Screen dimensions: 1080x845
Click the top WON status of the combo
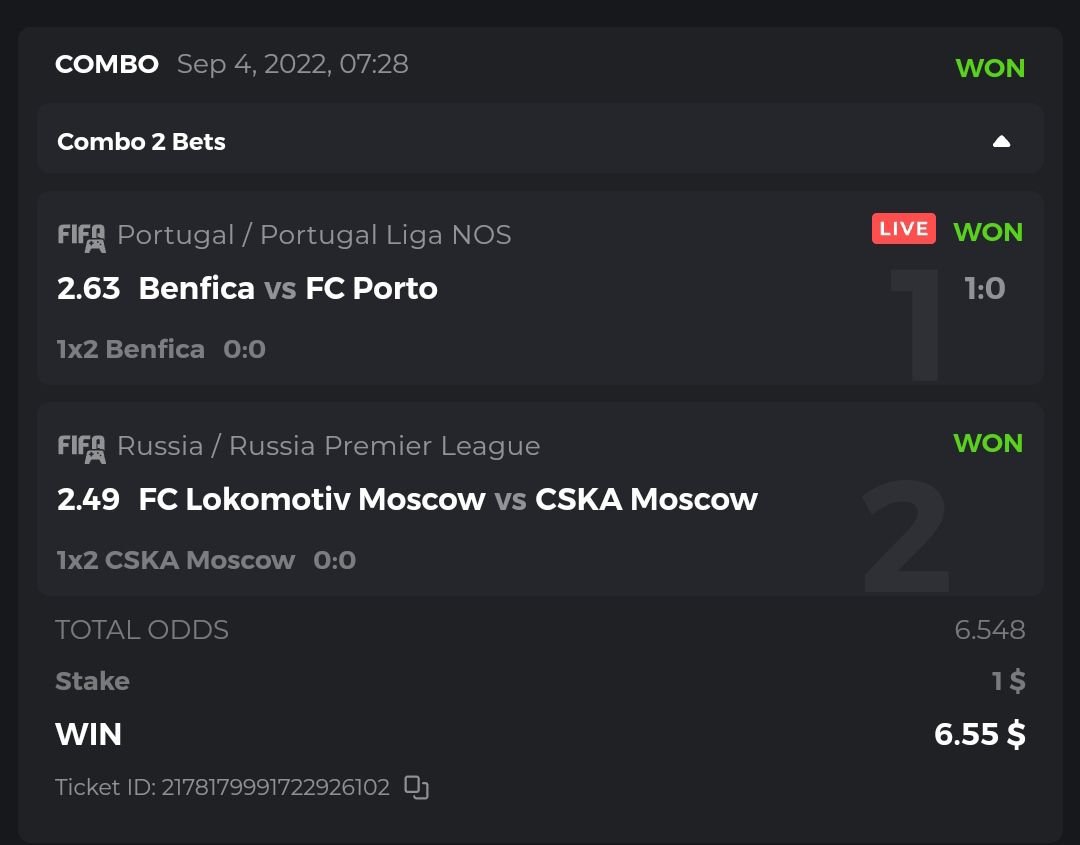click(990, 68)
